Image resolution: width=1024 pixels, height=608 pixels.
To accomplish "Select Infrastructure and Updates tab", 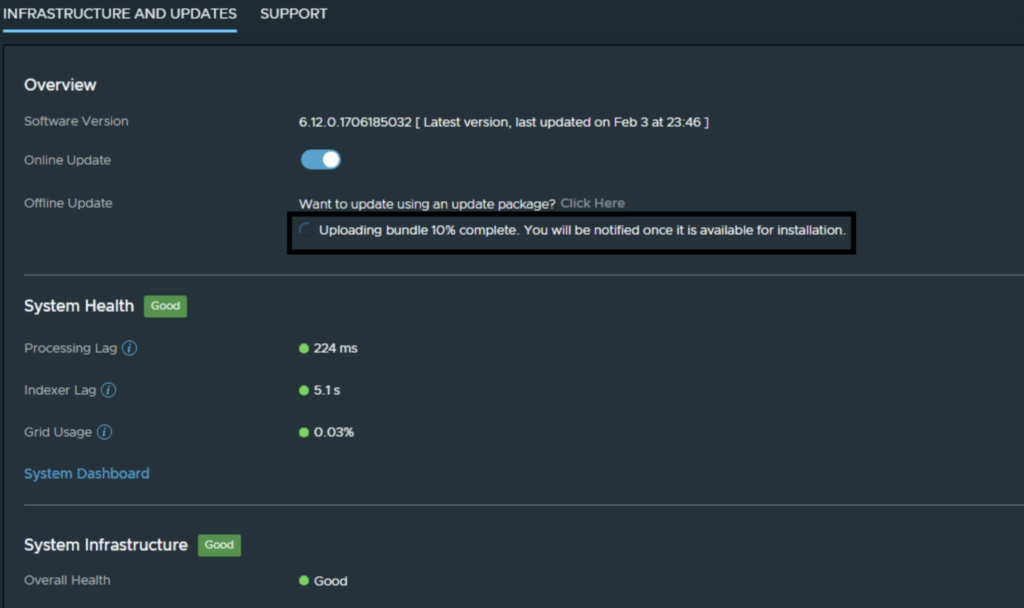I will click(120, 14).
